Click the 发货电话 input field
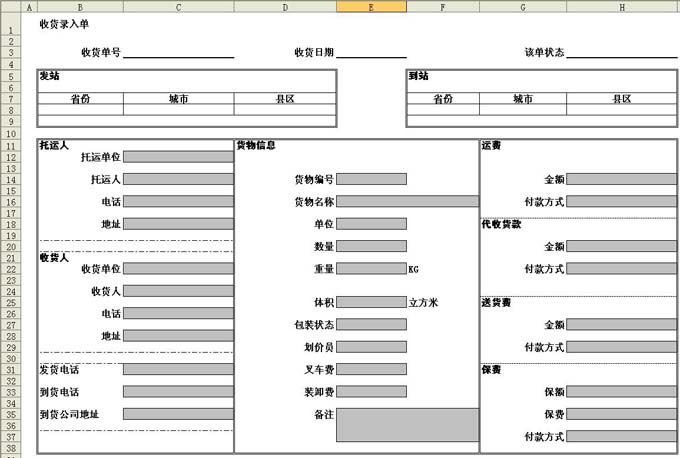This screenshot has width=680, height=458. (x=178, y=370)
